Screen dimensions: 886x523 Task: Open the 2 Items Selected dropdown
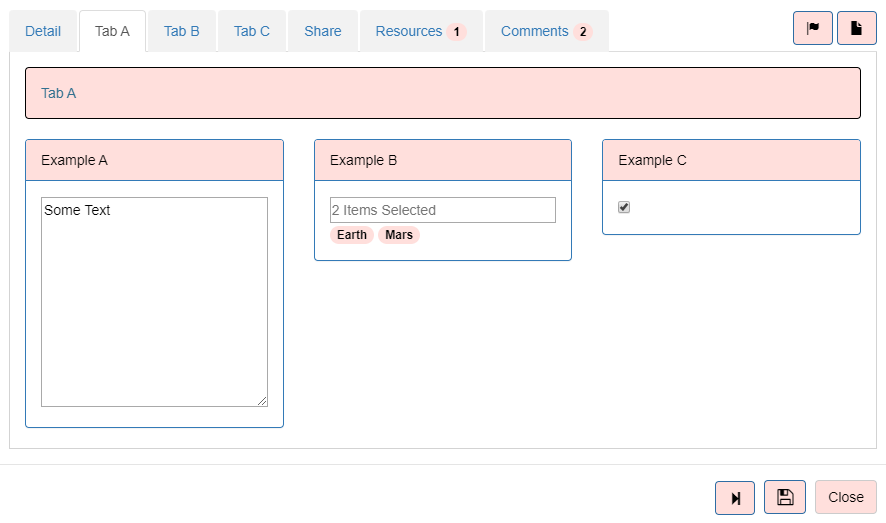442,210
